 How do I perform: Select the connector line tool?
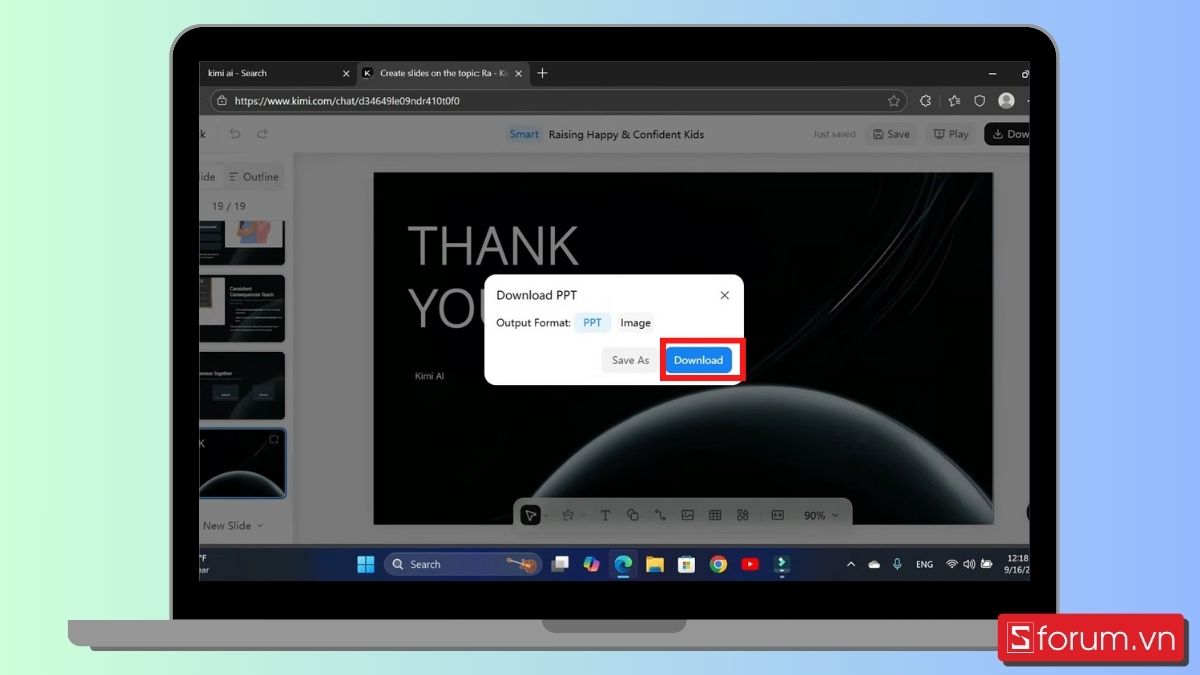click(x=660, y=515)
